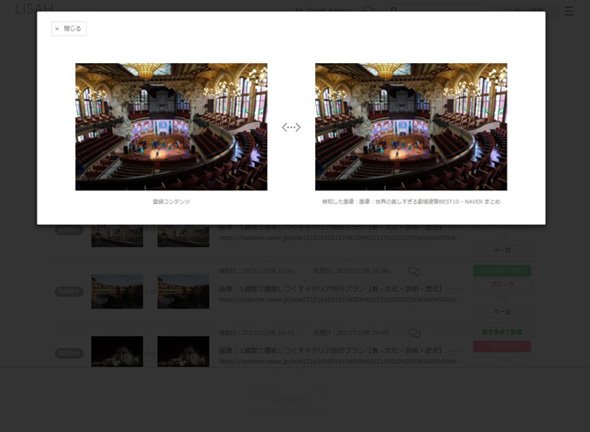This screenshot has width=590, height=432.
Task: Select the detected concert hall image on the right
Action: click(x=411, y=127)
